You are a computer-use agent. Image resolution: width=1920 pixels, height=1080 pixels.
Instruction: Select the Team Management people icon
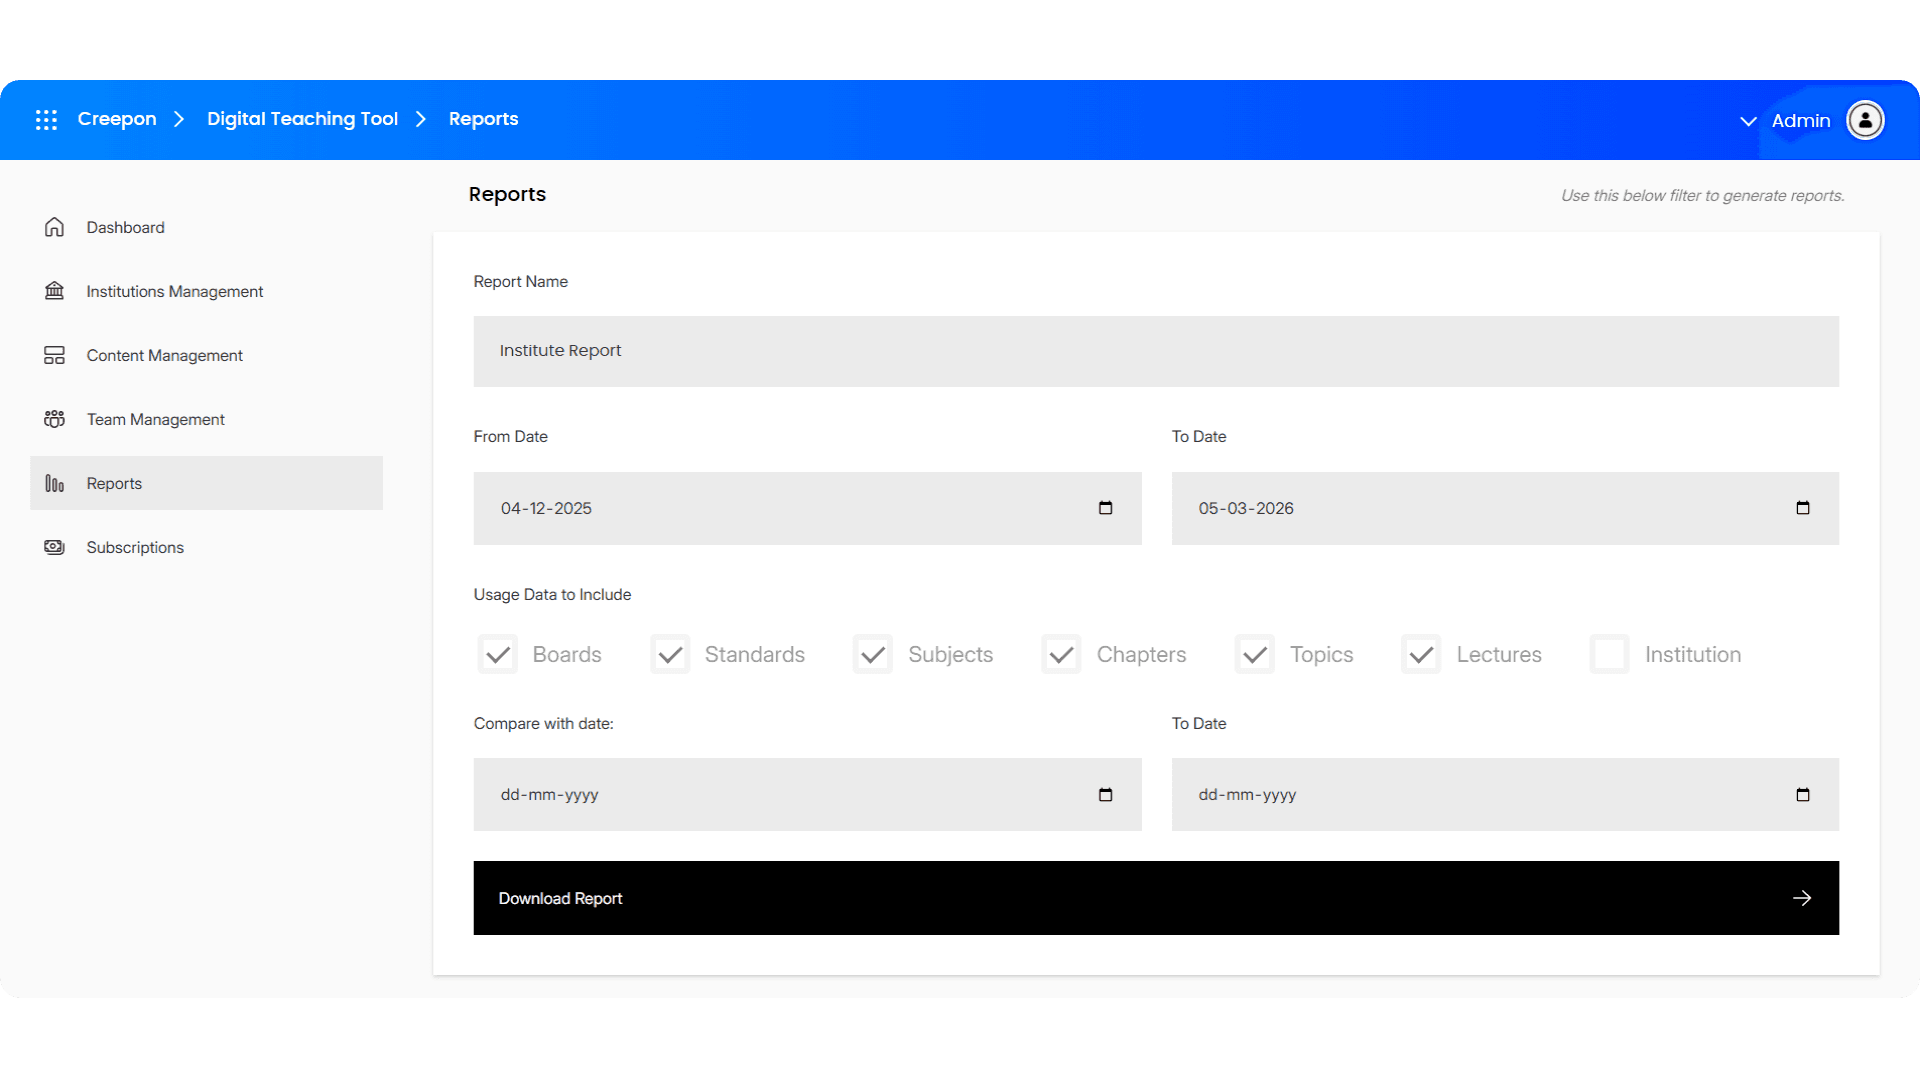54,419
